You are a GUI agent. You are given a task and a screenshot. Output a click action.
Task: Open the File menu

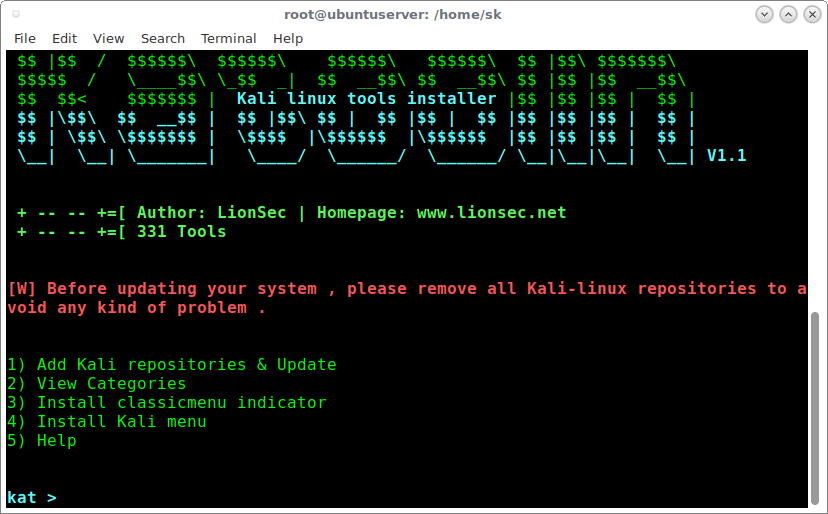(x=25, y=39)
